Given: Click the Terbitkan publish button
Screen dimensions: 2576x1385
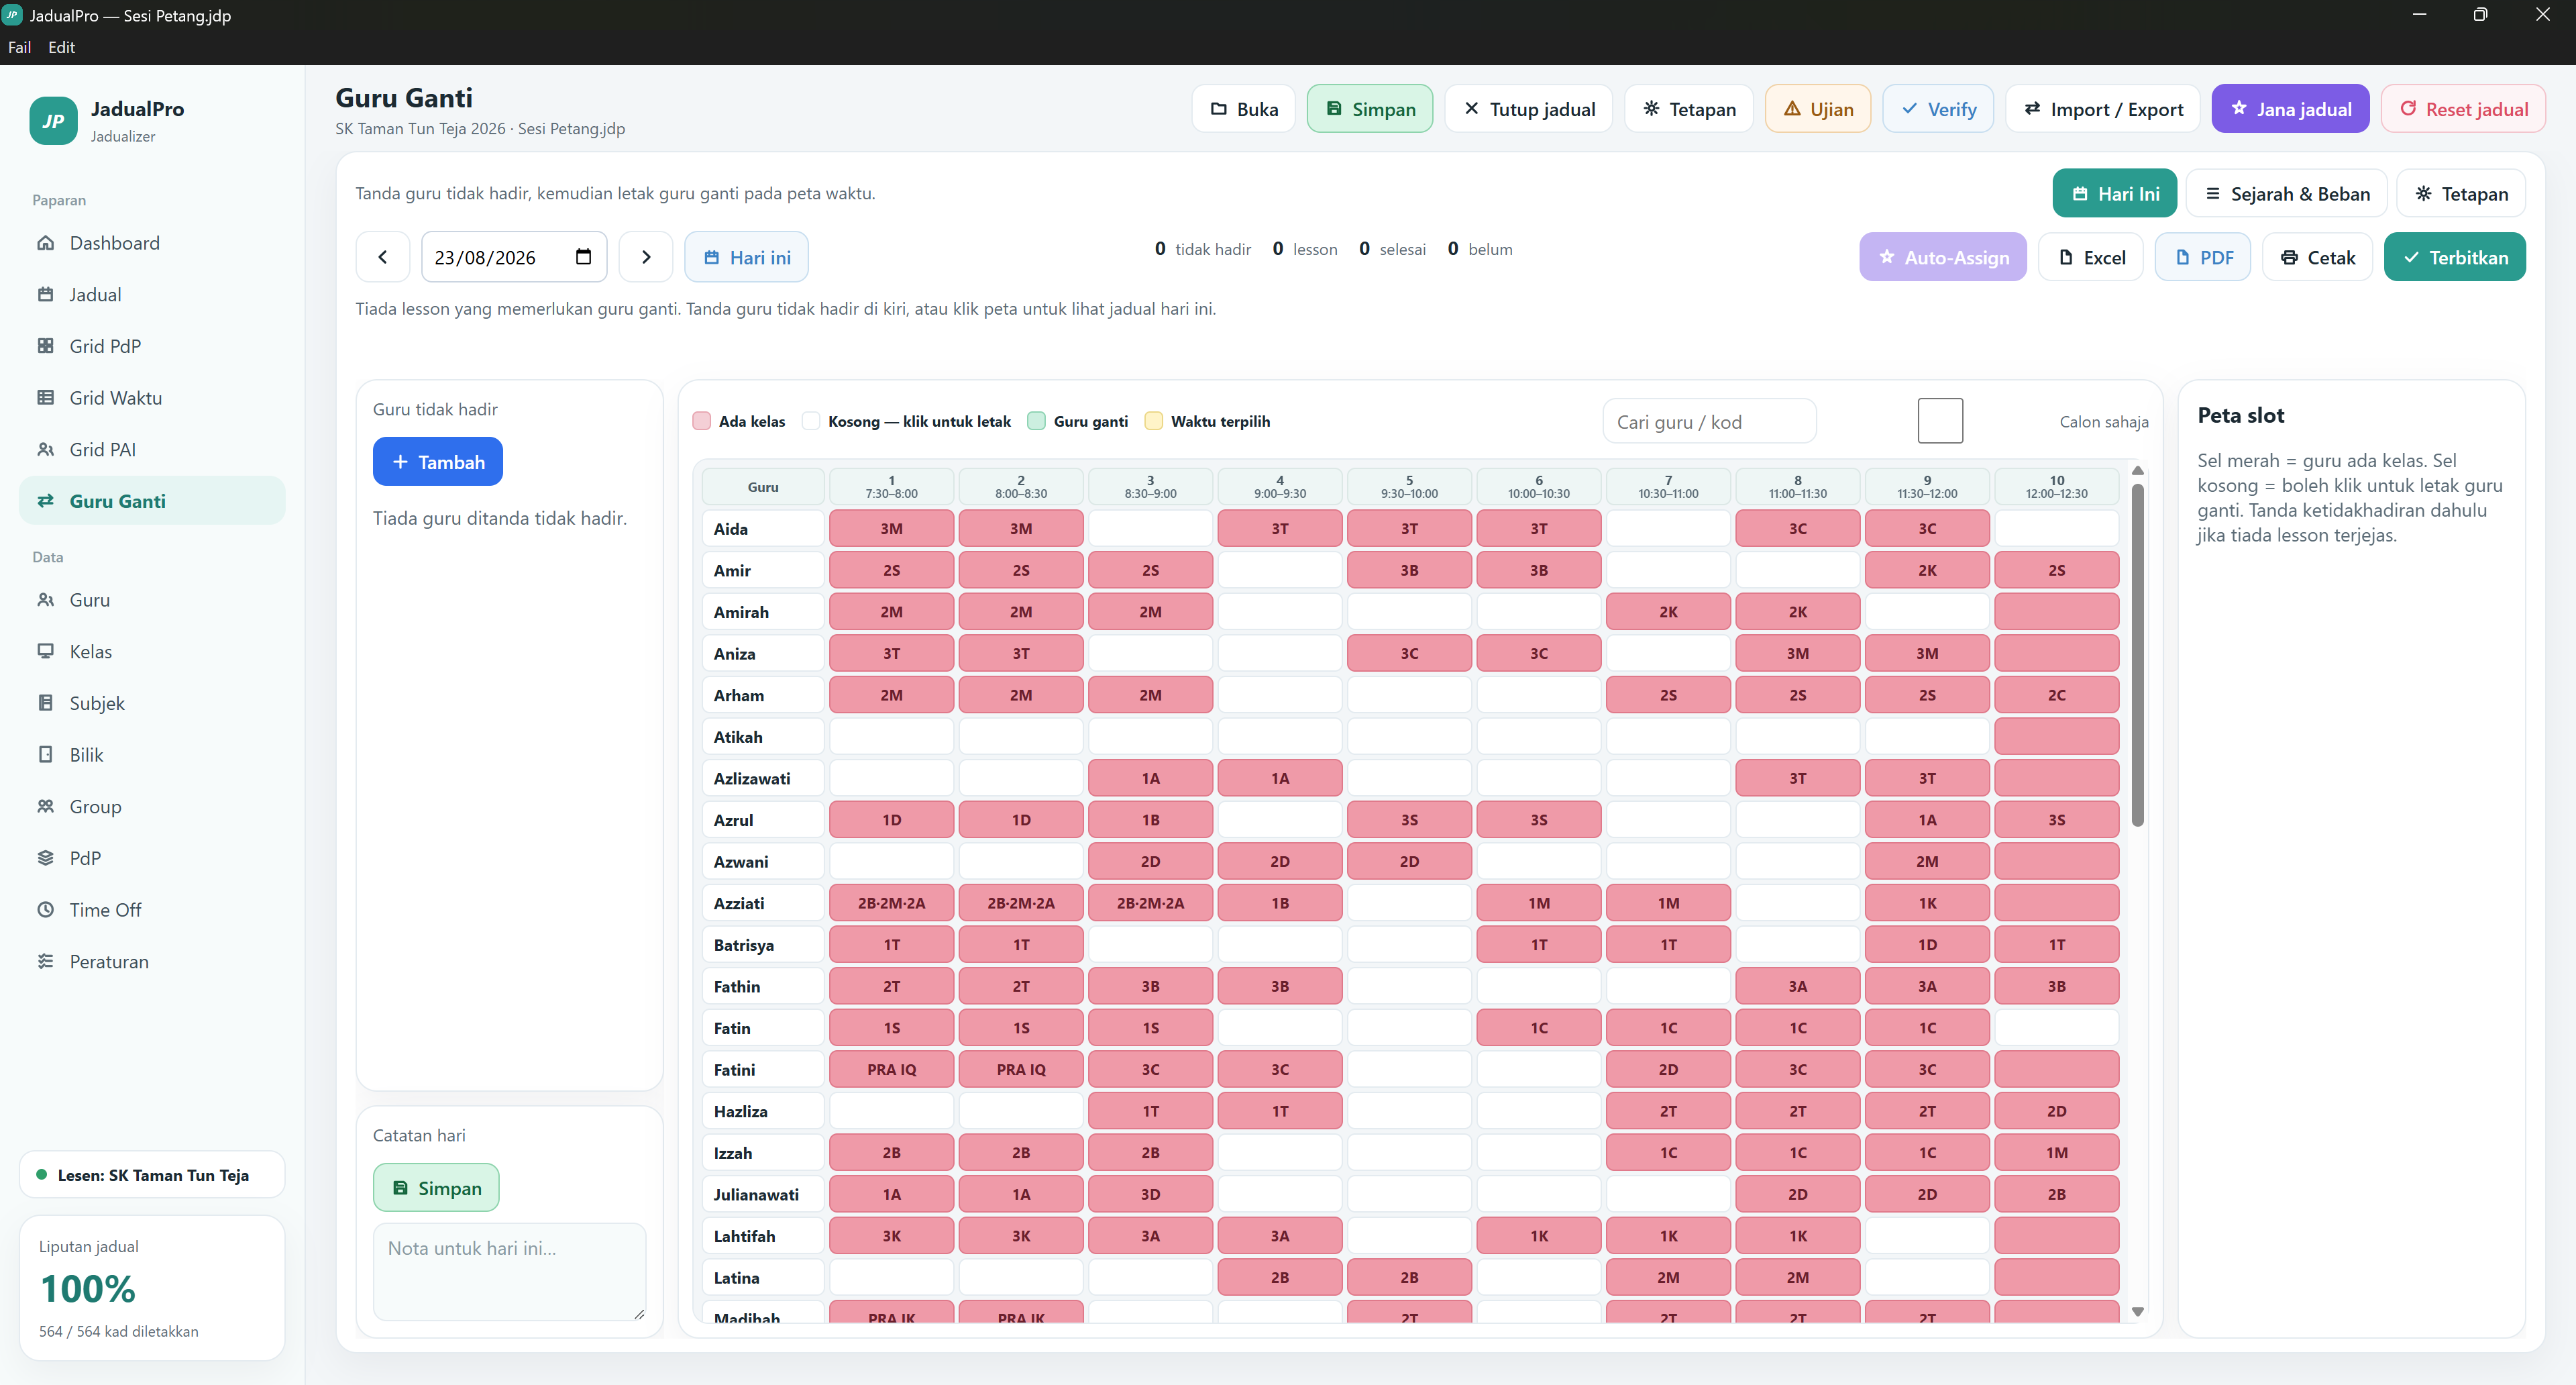Looking at the screenshot, I should click(2454, 257).
